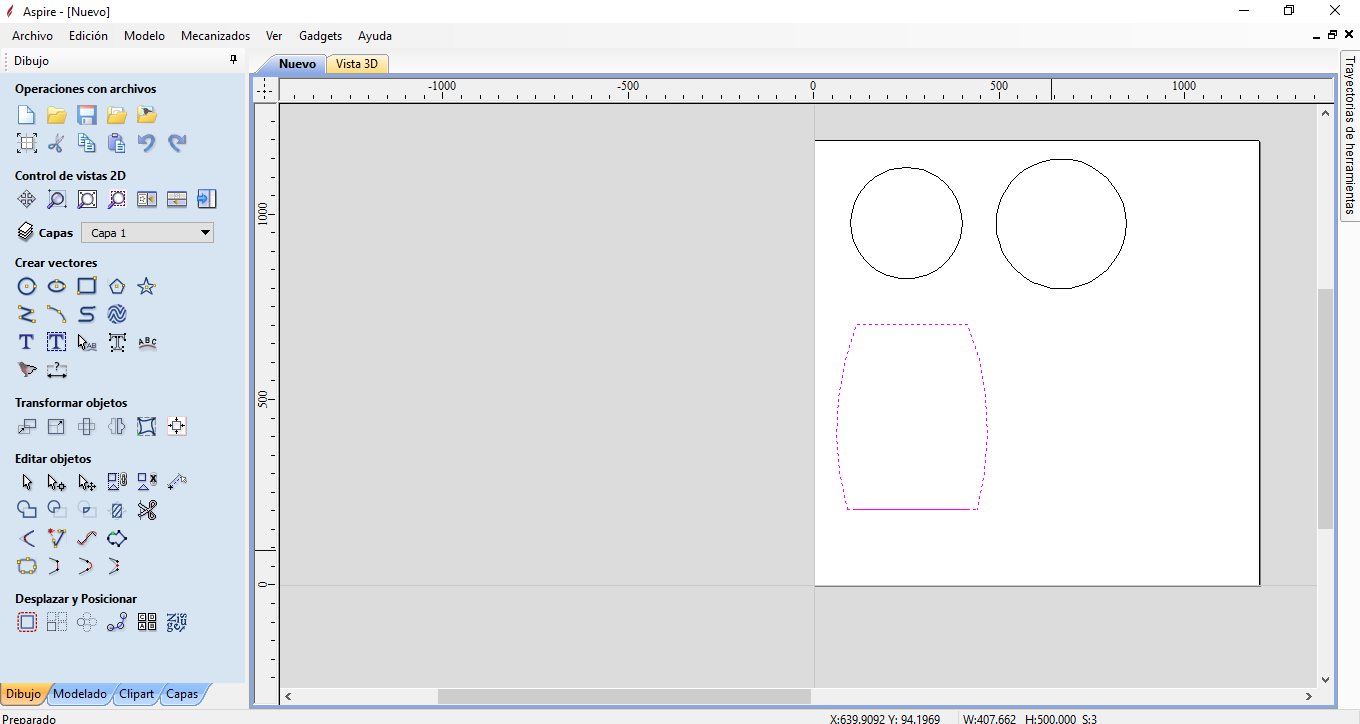Switch to the Clipart tab
The image size is (1360, 724).
[x=136, y=694]
